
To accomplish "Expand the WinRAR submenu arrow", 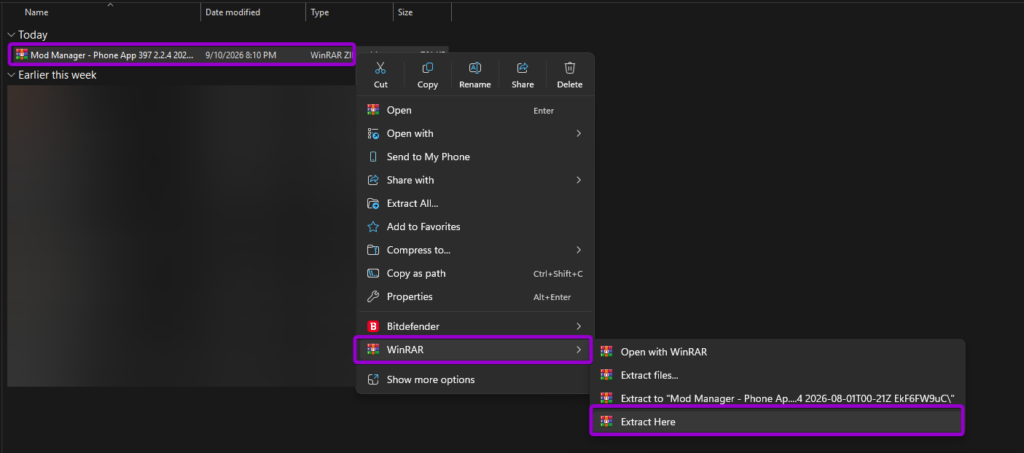I will 578,350.
